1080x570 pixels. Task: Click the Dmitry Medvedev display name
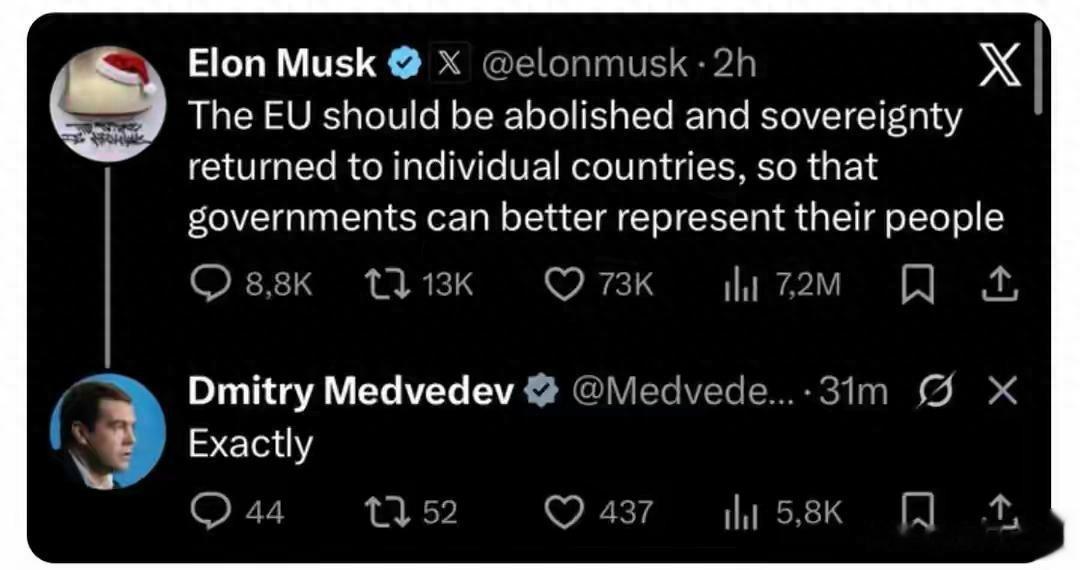(351, 392)
